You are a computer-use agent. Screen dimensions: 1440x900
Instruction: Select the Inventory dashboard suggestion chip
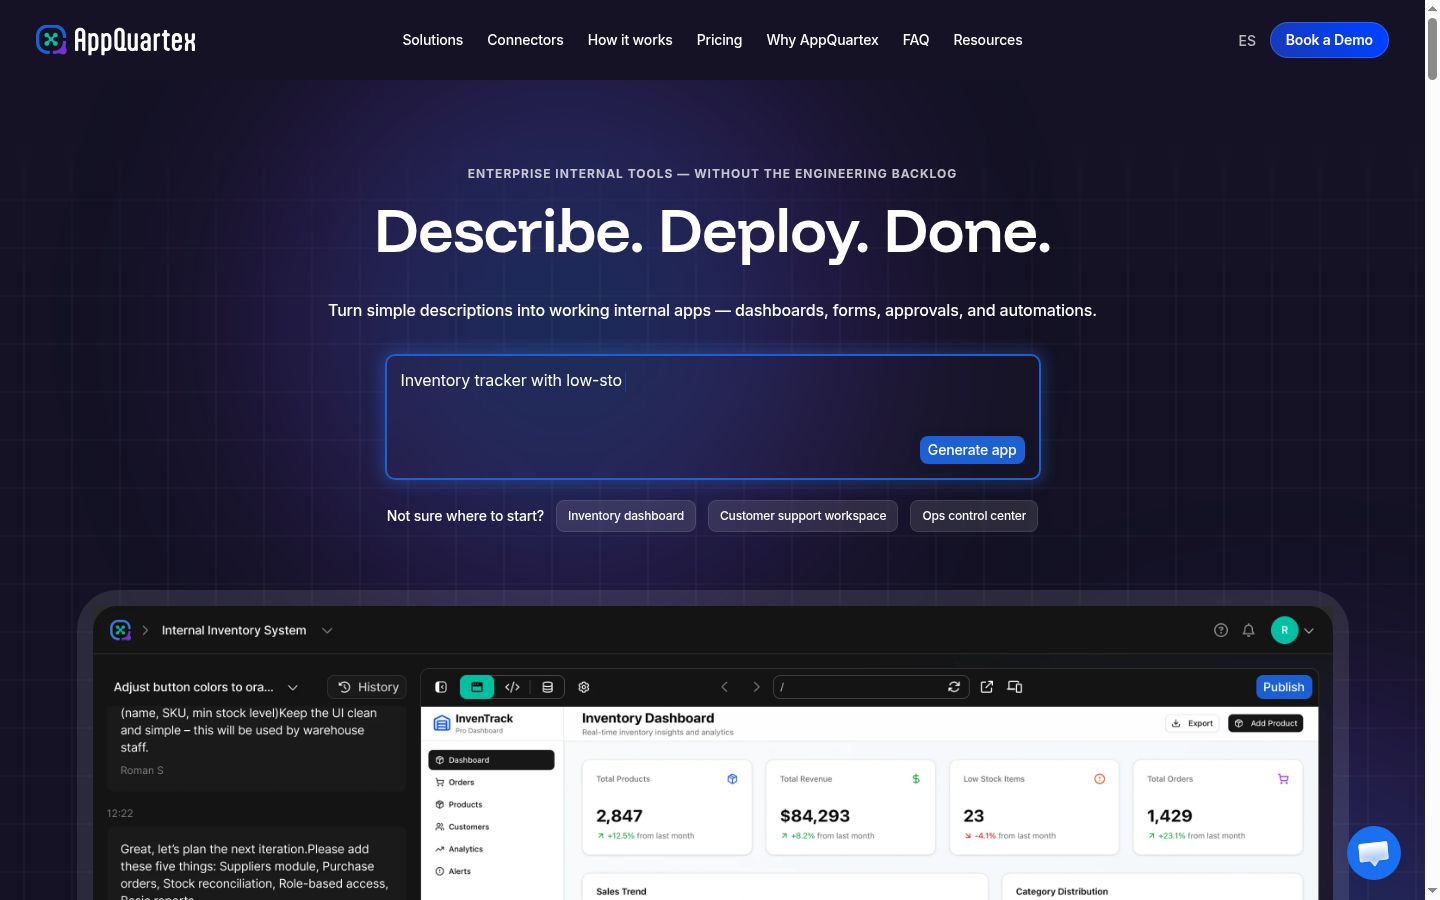626,516
